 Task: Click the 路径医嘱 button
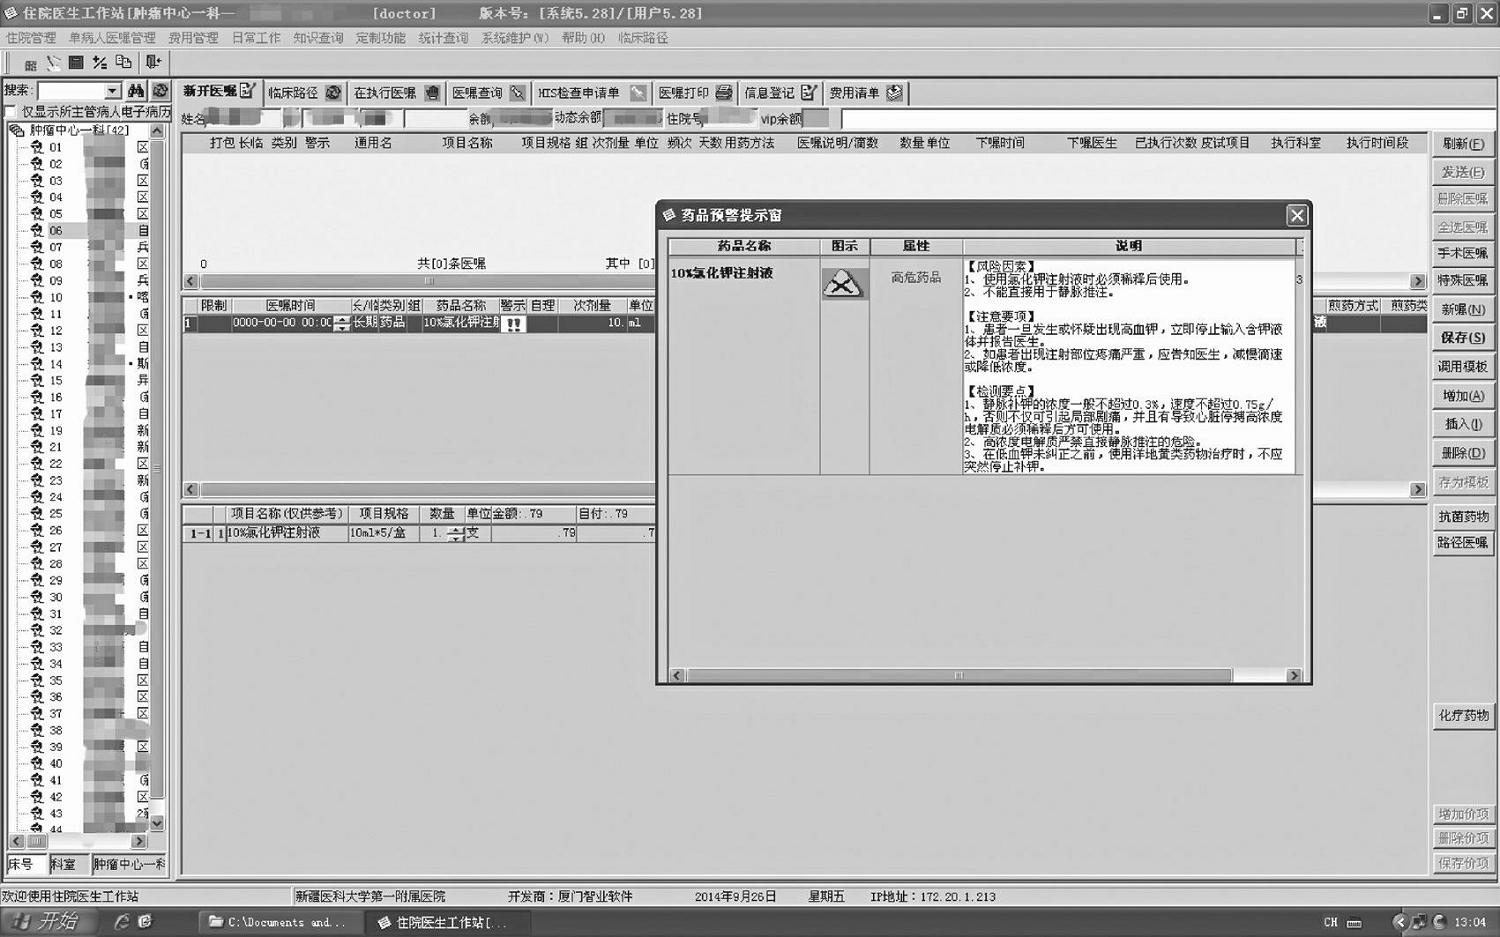(1463, 543)
